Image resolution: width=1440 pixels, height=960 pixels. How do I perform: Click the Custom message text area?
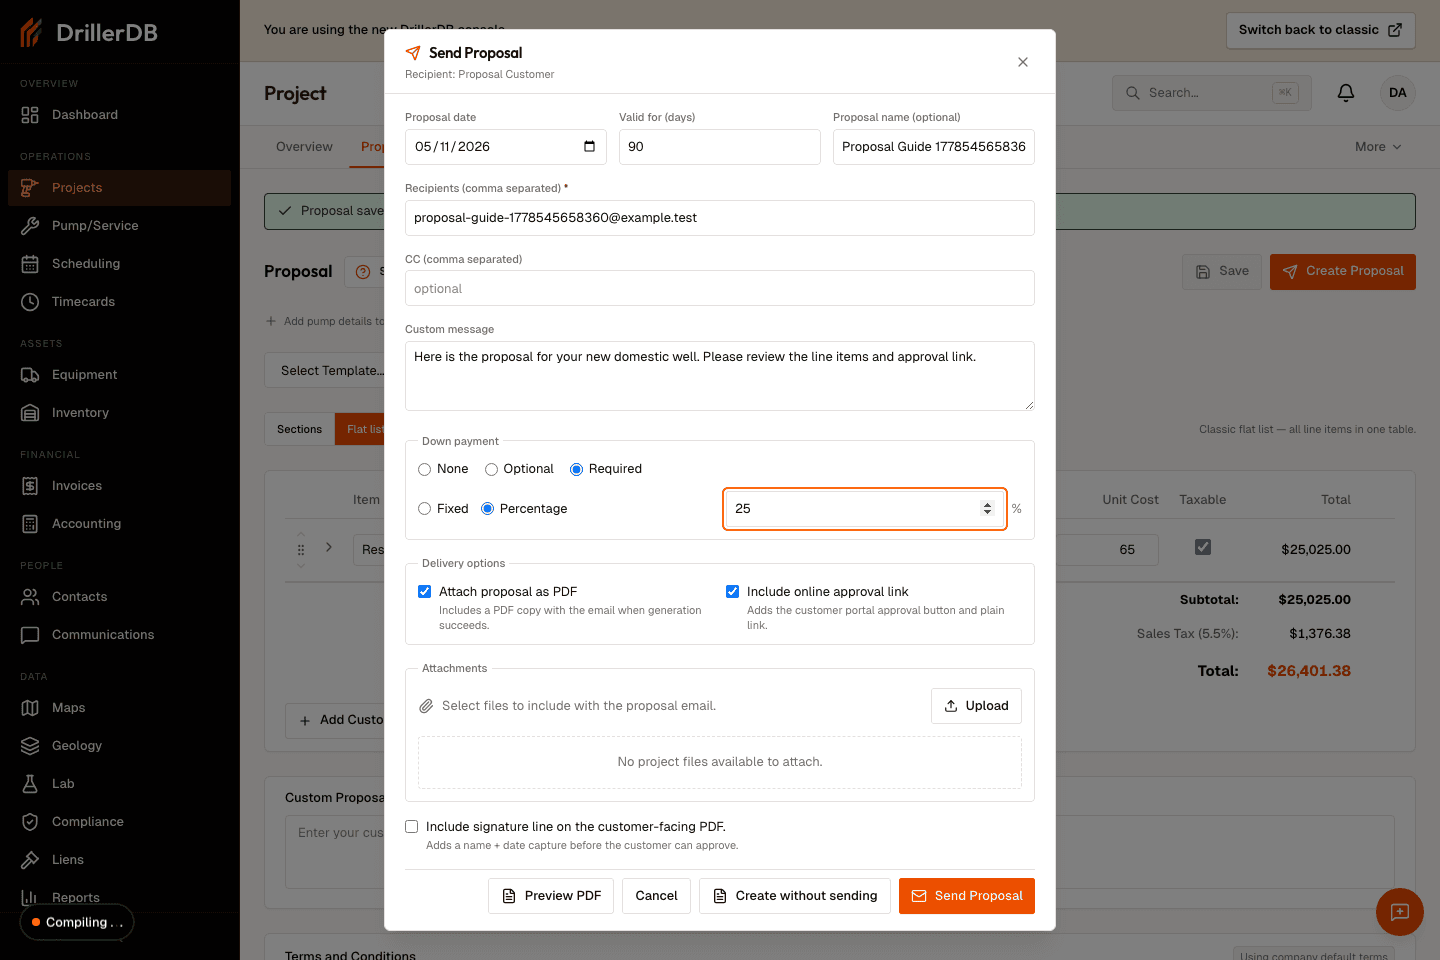click(x=720, y=376)
